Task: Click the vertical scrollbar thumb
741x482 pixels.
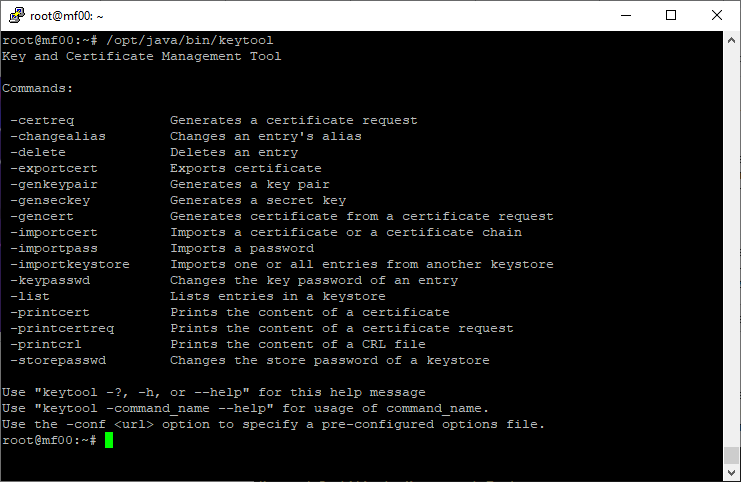Action: [x=732, y=456]
